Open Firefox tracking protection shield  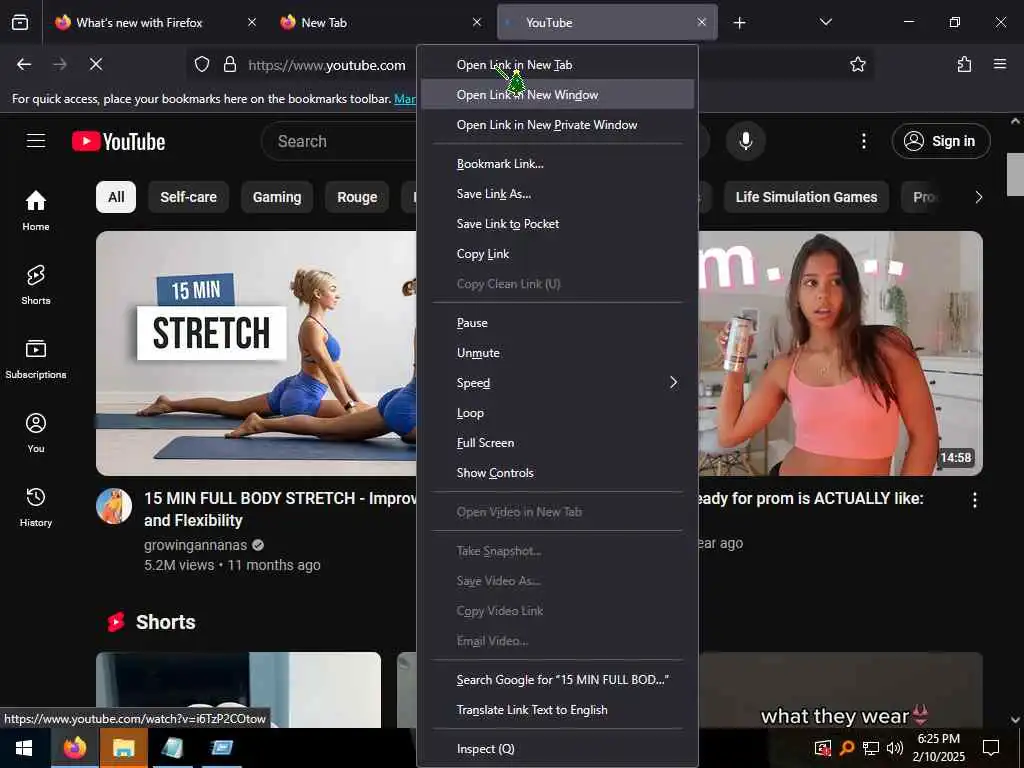tap(202, 64)
